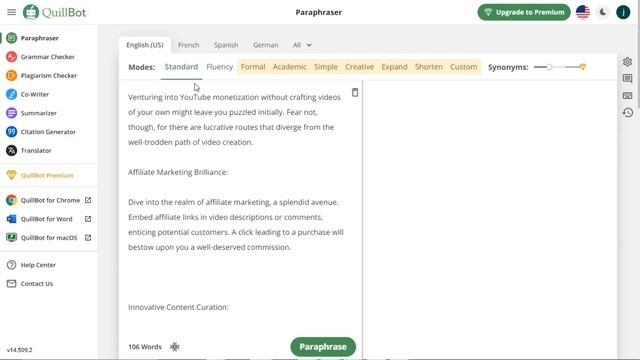Open the feedback comment icon
Image resolution: width=640 pixels, height=360 pixels.
coord(627,78)
